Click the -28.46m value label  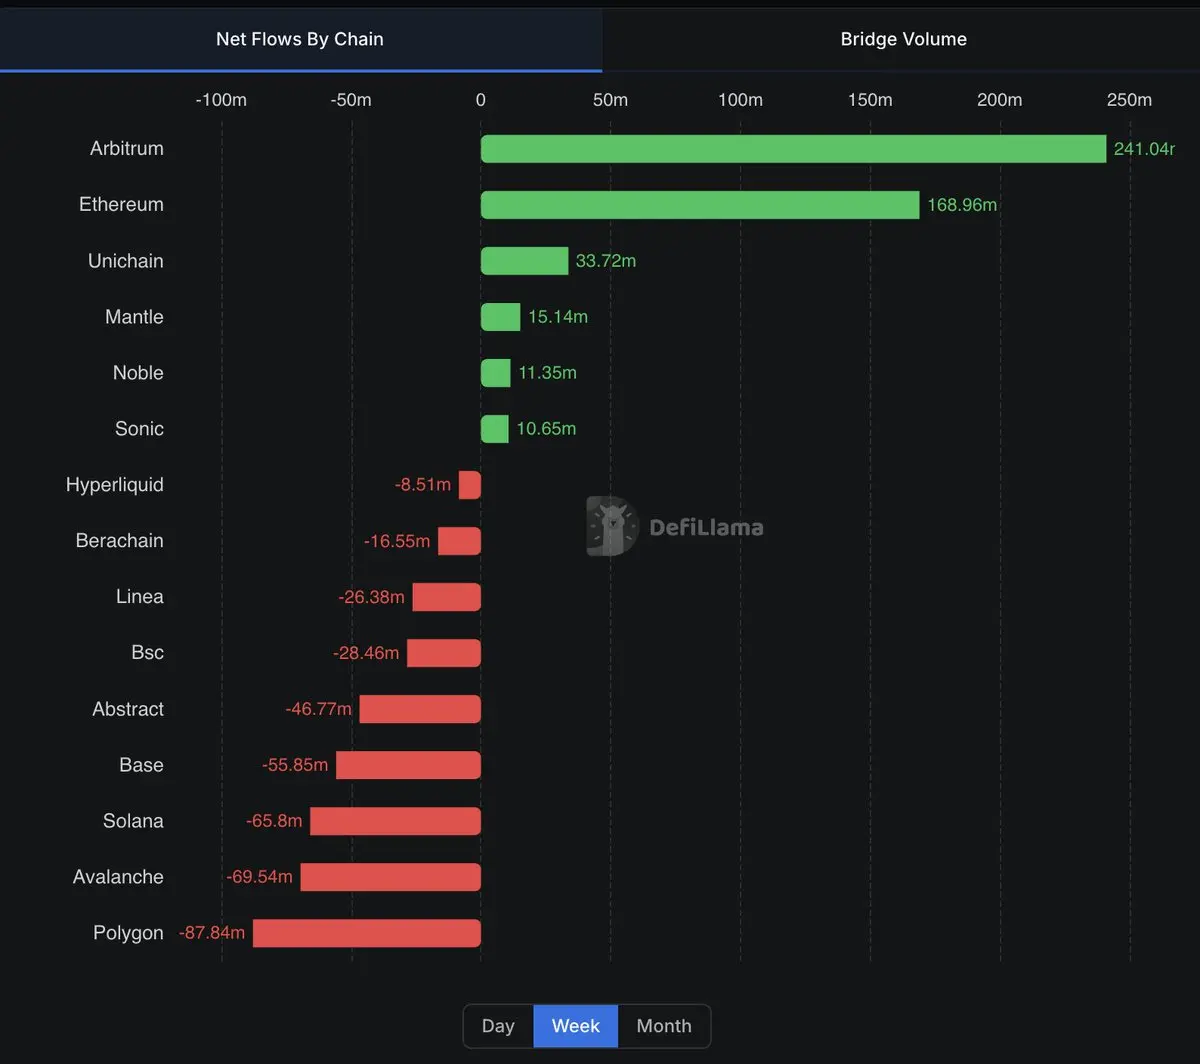366,653
